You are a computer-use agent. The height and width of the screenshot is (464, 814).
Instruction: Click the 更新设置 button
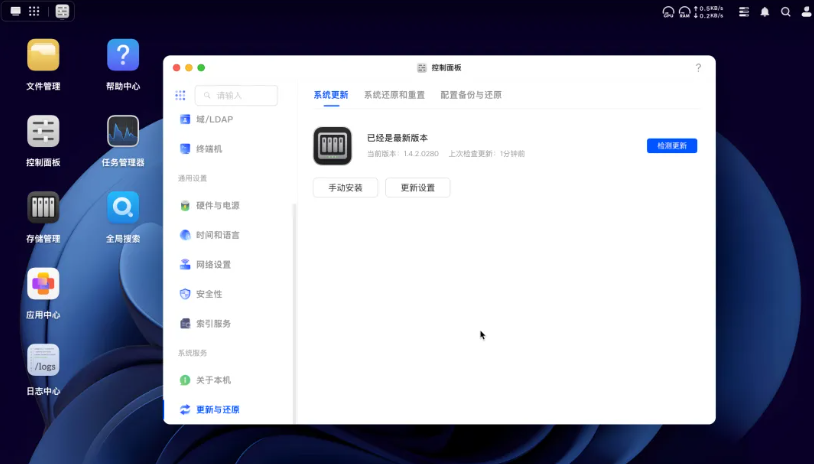(417, 188)
